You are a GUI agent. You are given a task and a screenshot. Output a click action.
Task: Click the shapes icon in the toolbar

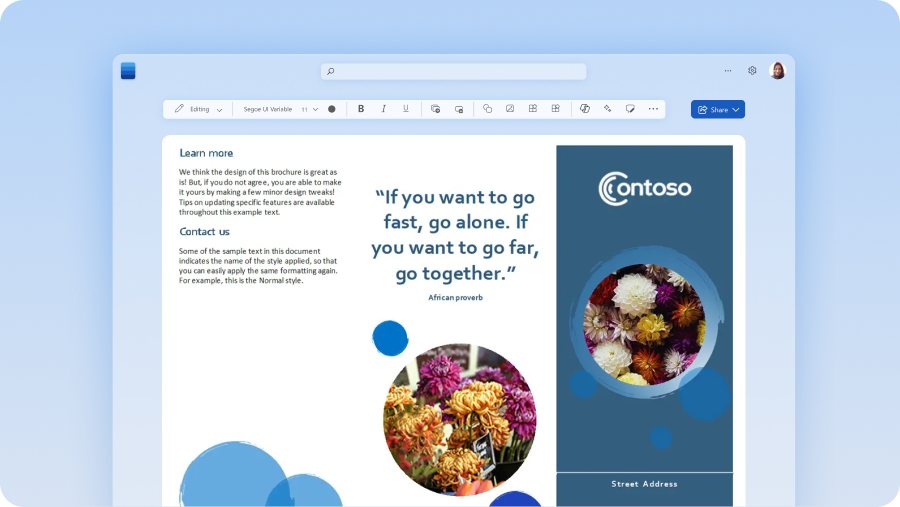(x=487, y=109)
